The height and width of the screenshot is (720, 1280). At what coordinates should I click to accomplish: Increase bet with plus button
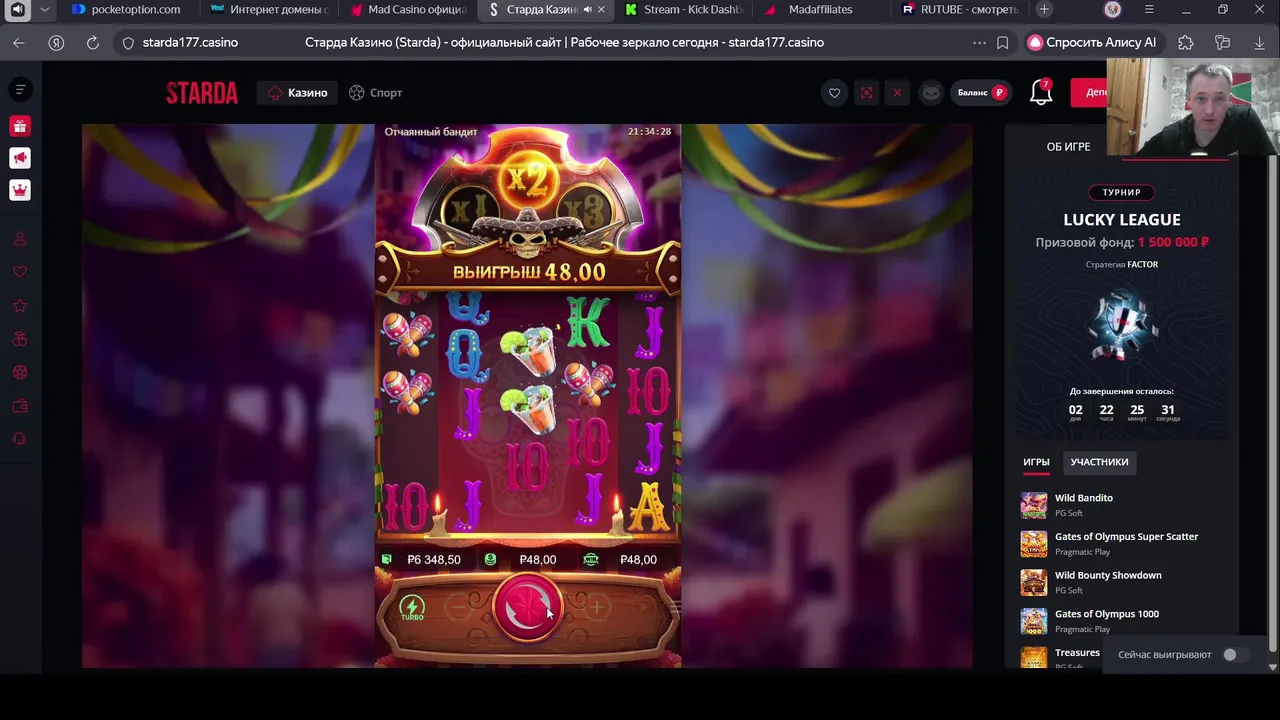coord(597,607)
